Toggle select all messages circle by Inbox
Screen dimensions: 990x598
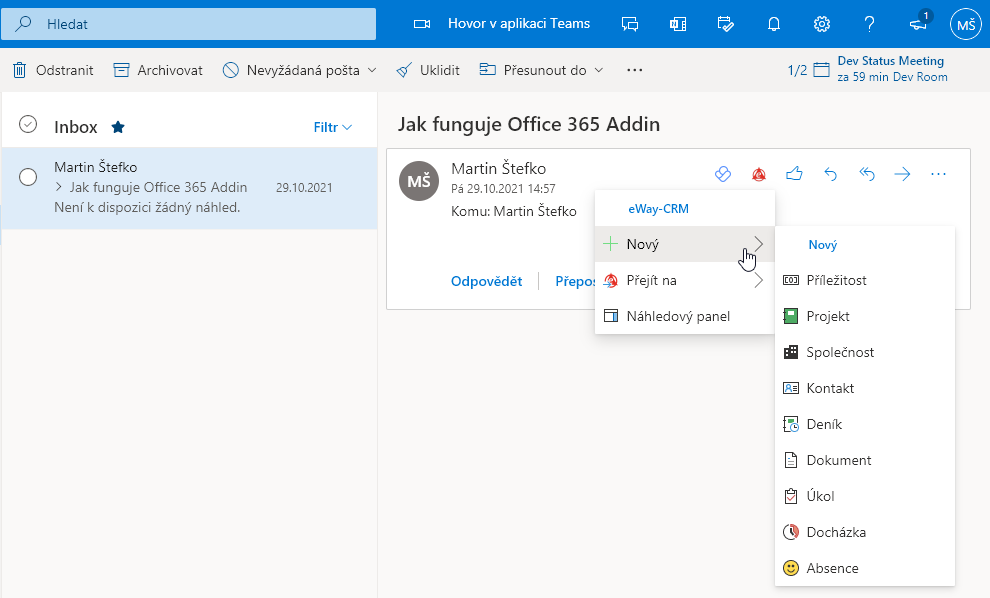28,124
